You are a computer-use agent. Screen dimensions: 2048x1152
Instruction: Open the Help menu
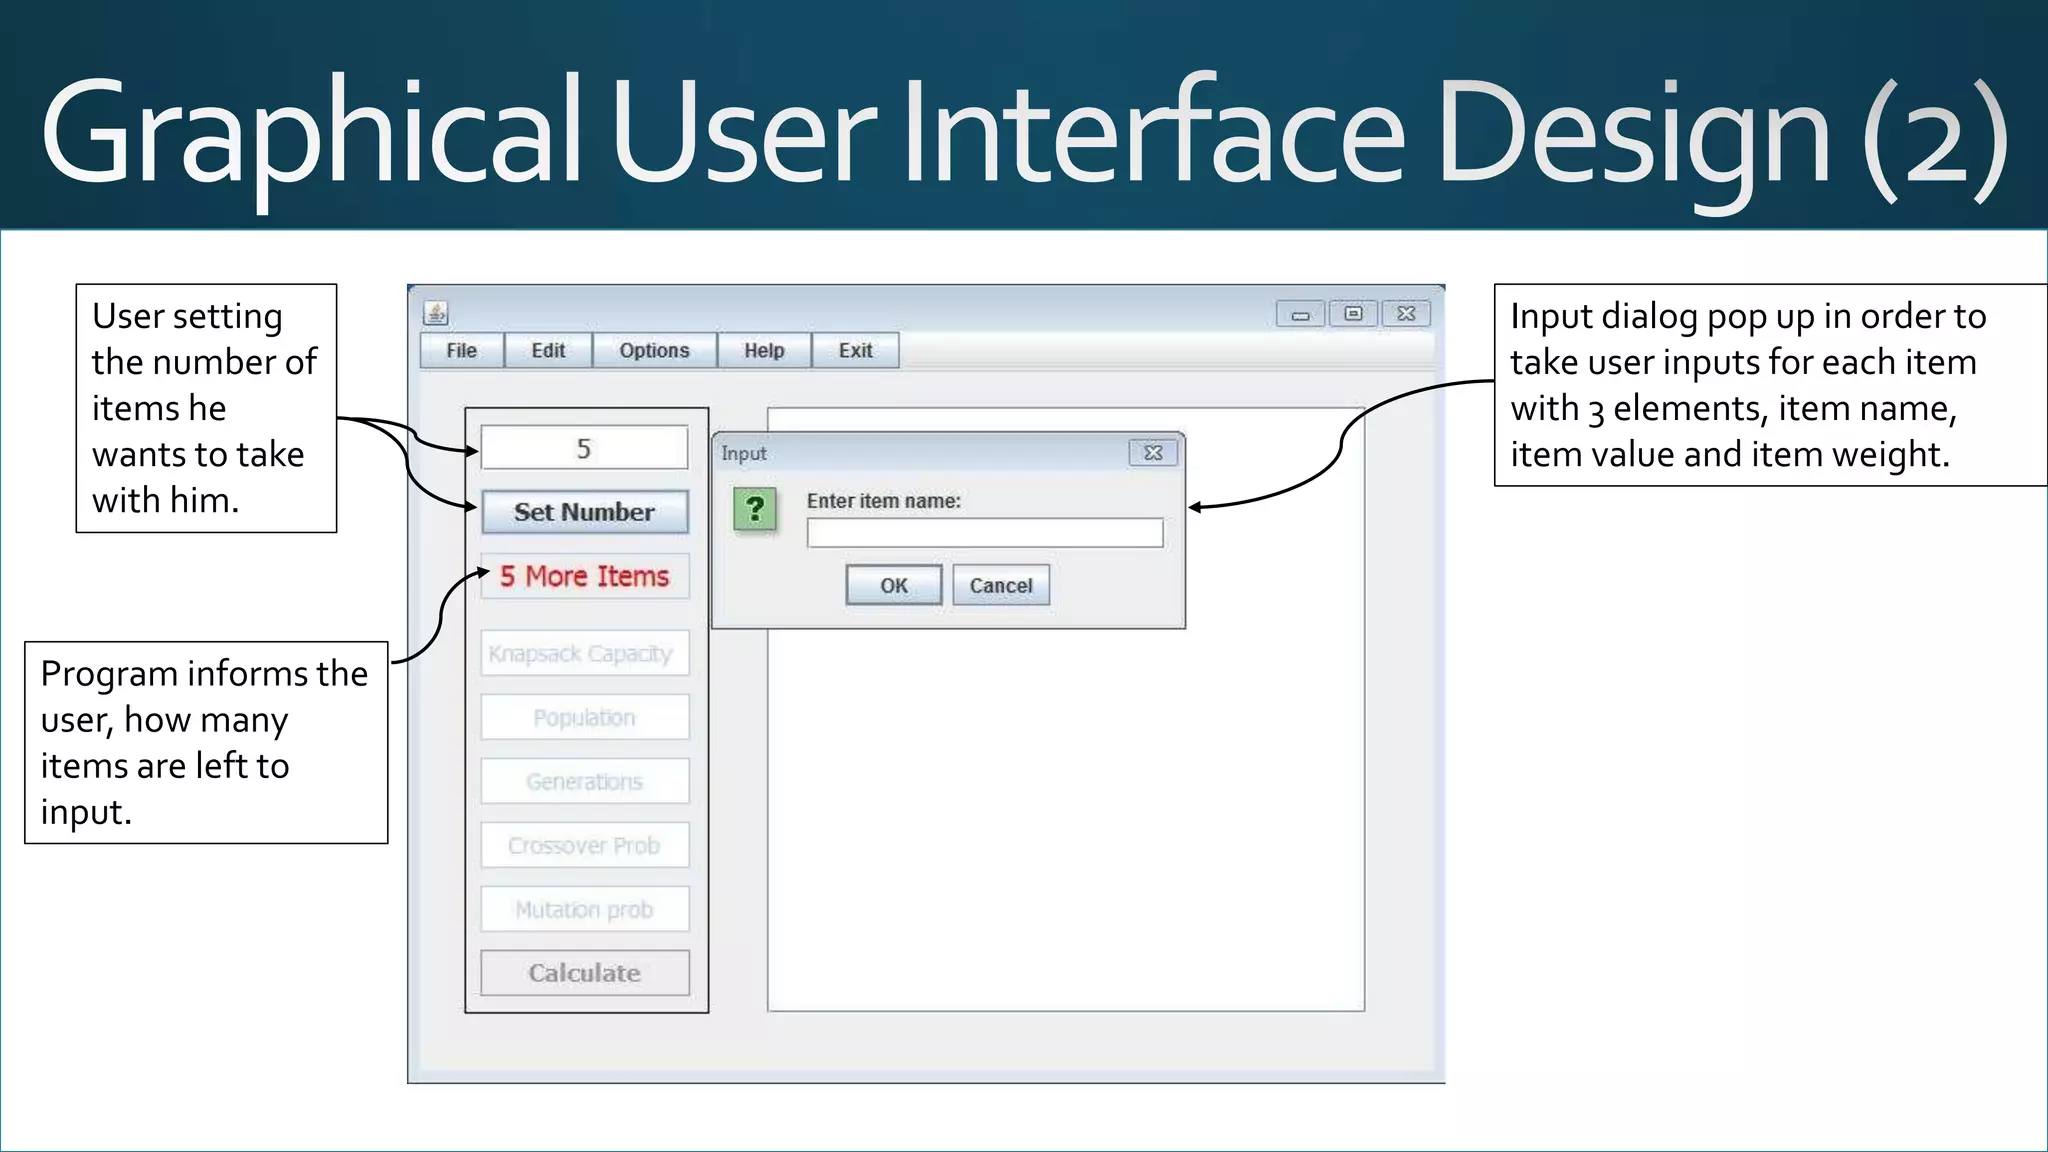point(764,351)
